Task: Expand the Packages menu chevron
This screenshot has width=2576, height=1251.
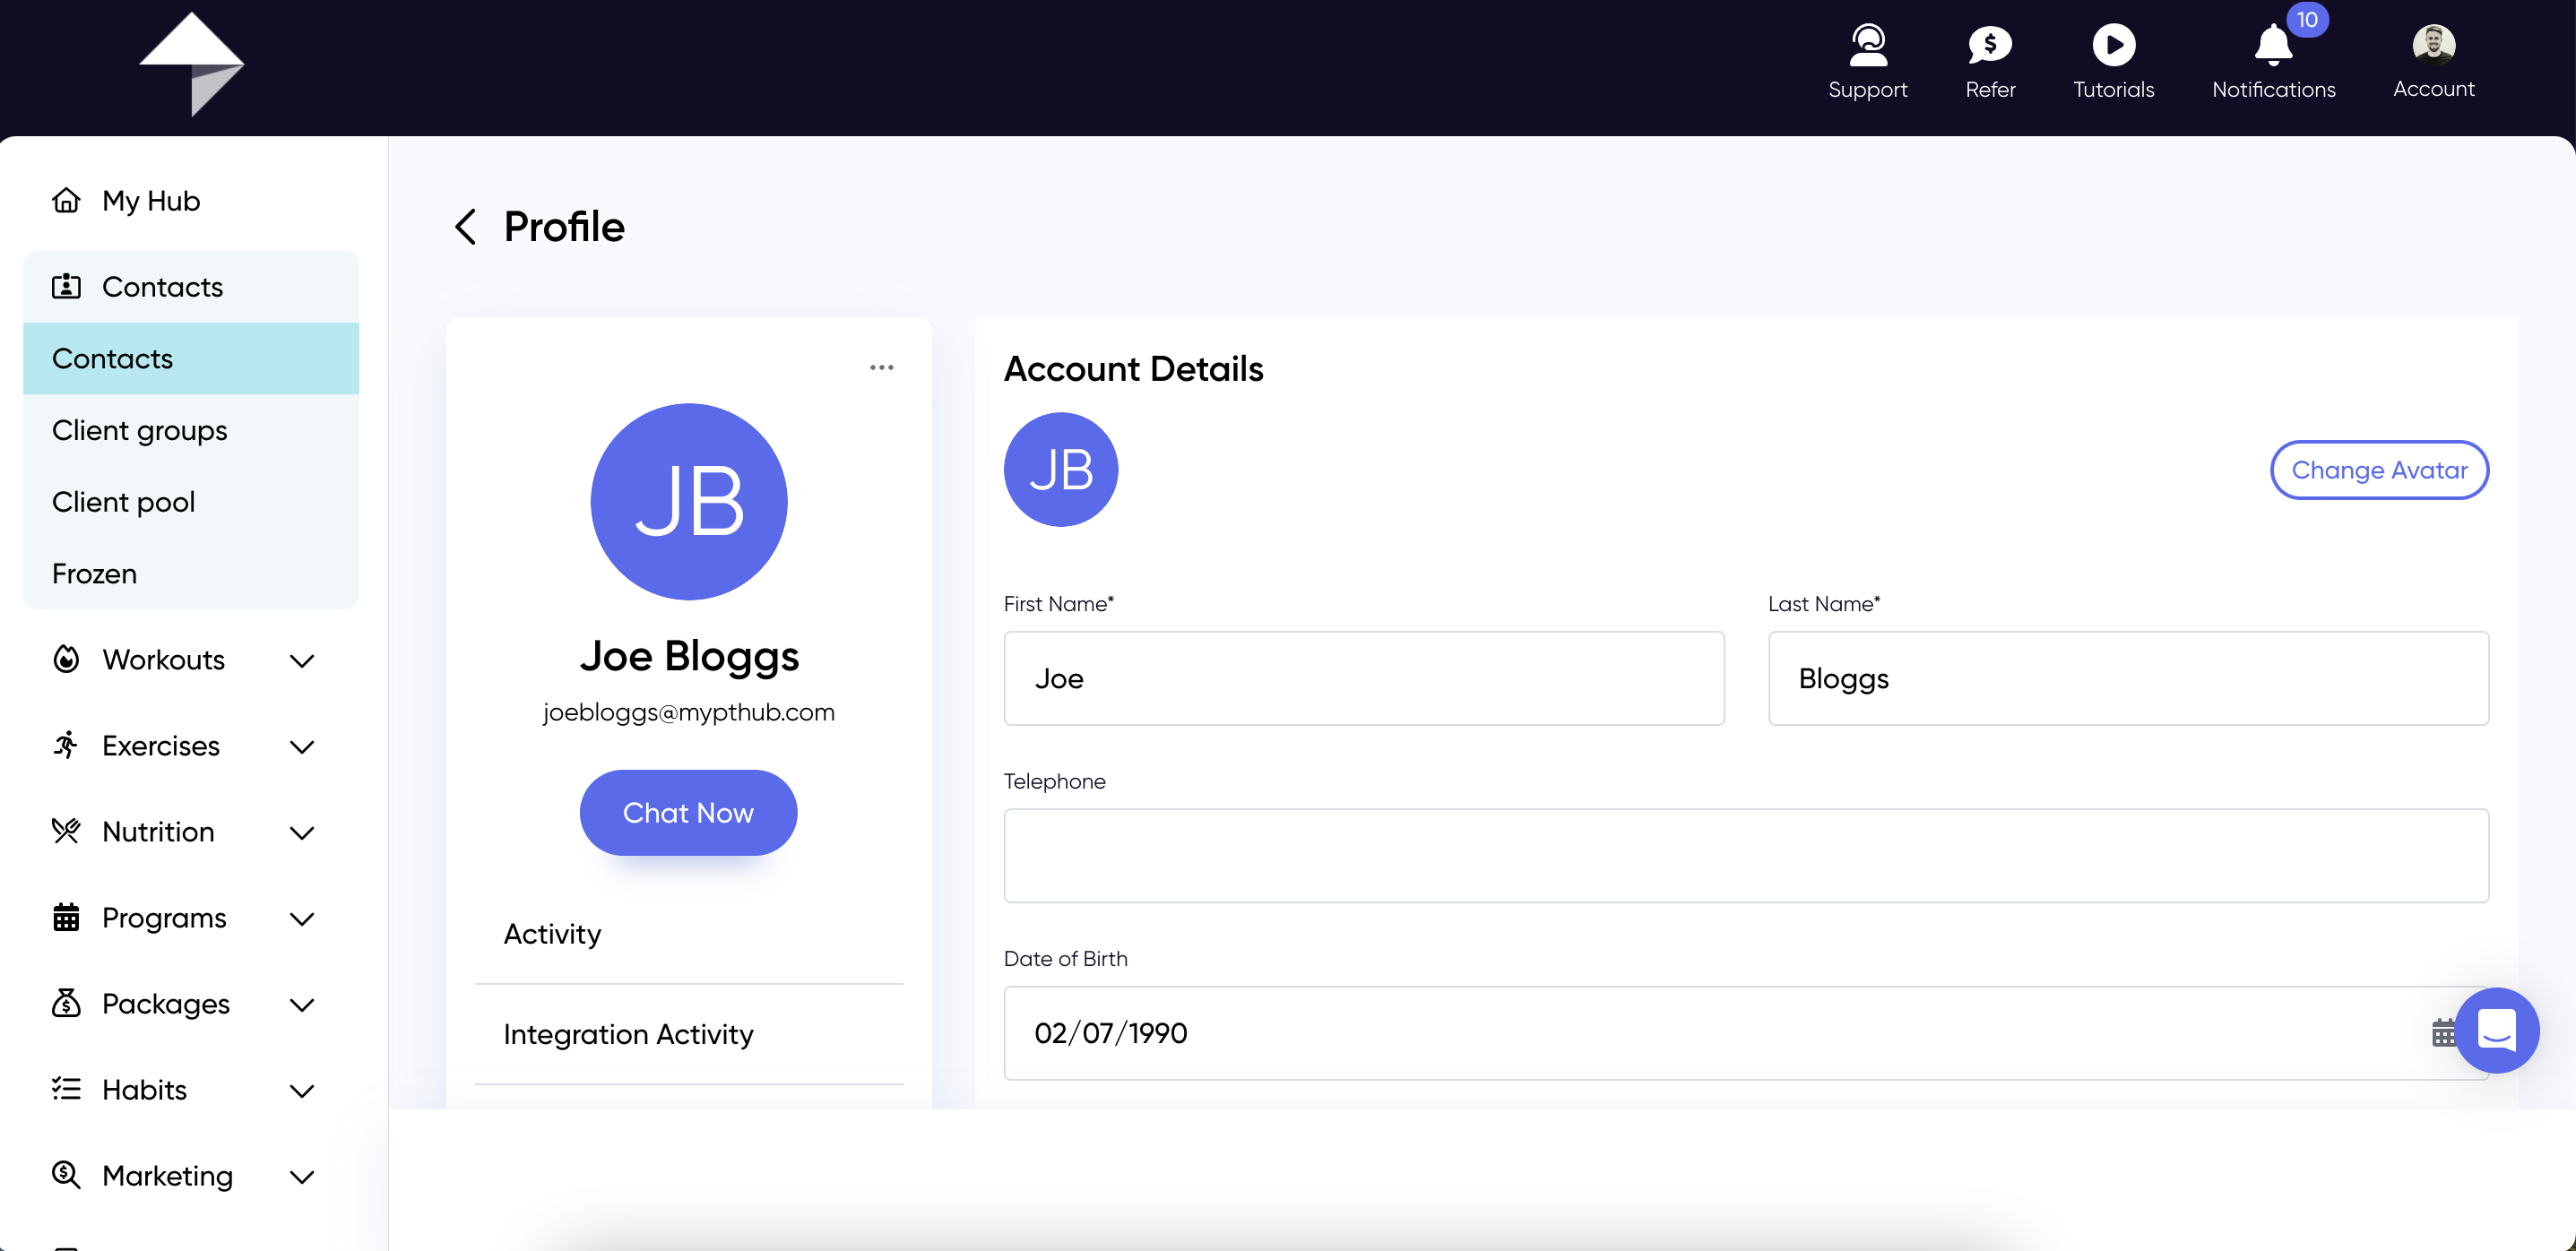Action: [x=302, y=1005]
